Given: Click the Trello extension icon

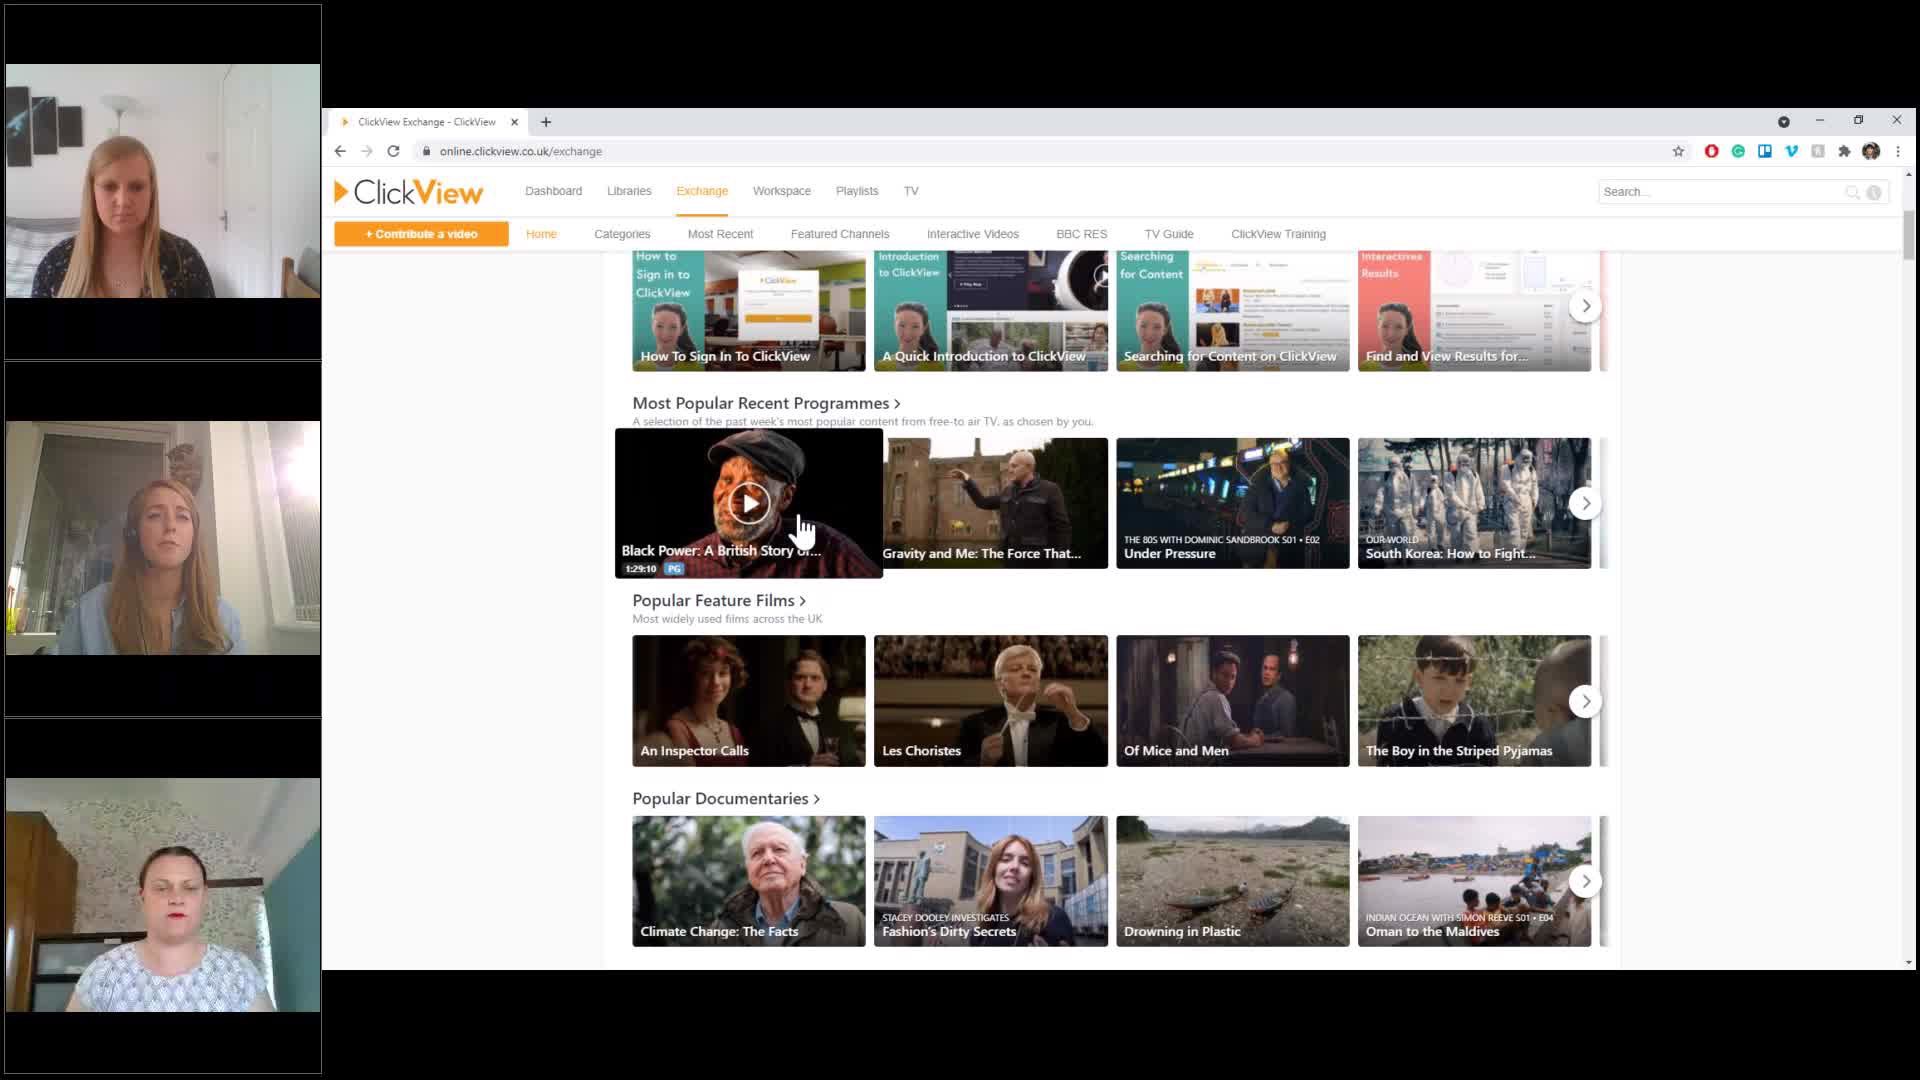Looking at the screenshot, I should click(x=1765, y=151).
